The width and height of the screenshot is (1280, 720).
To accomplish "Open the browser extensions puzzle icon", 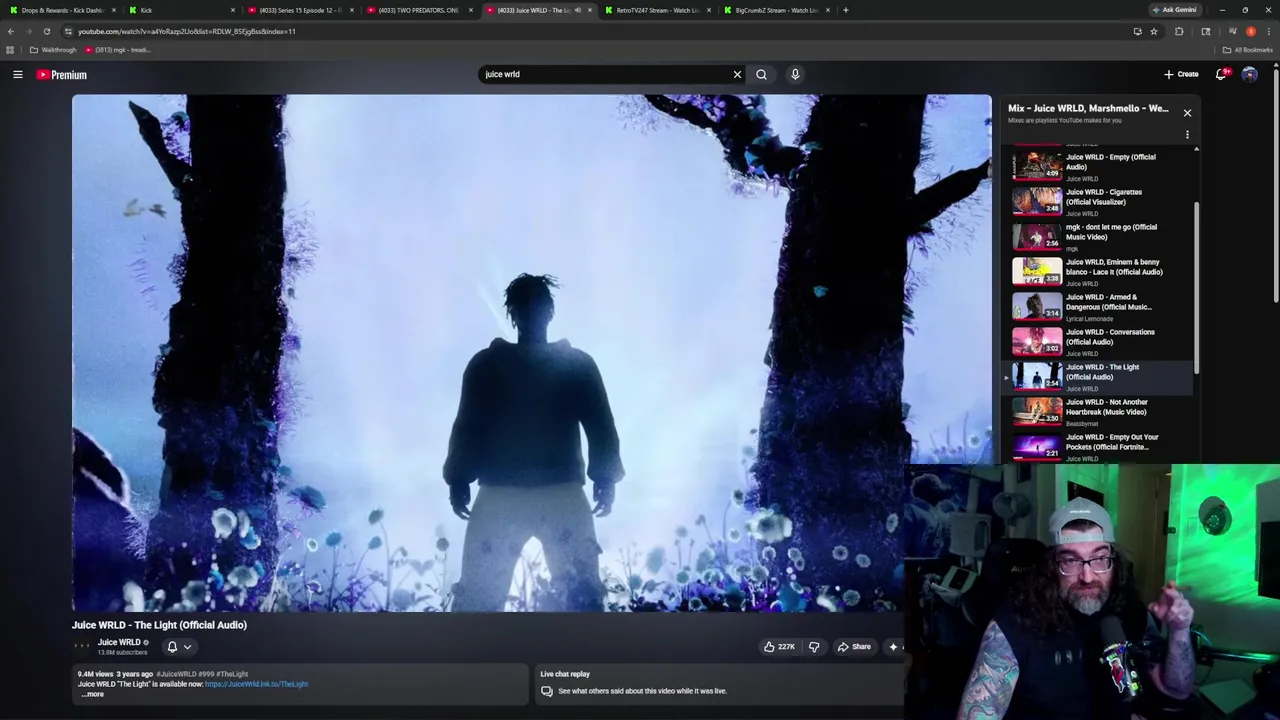I will click(1179, 31).
